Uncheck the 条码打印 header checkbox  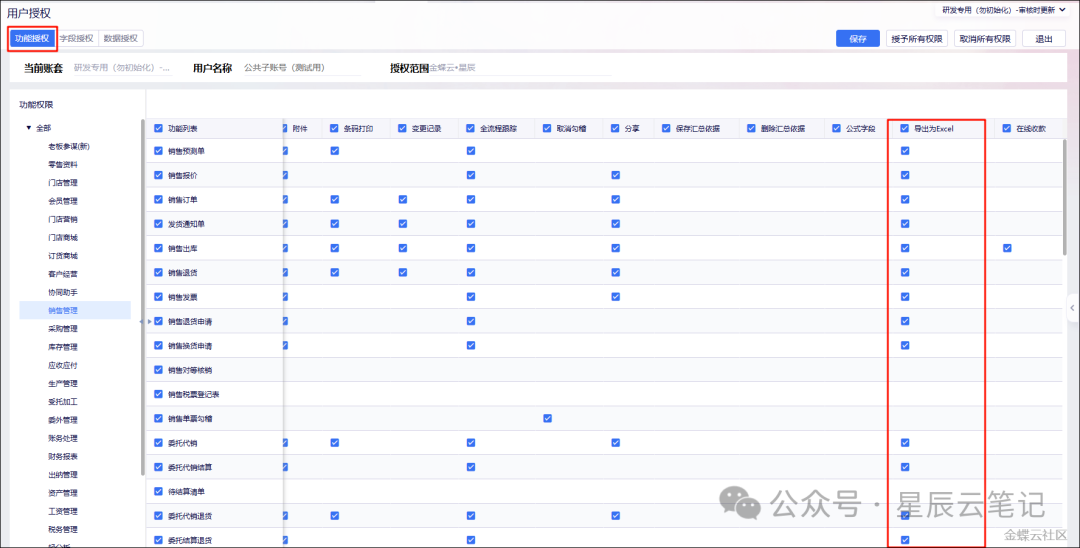coord(334,128)
